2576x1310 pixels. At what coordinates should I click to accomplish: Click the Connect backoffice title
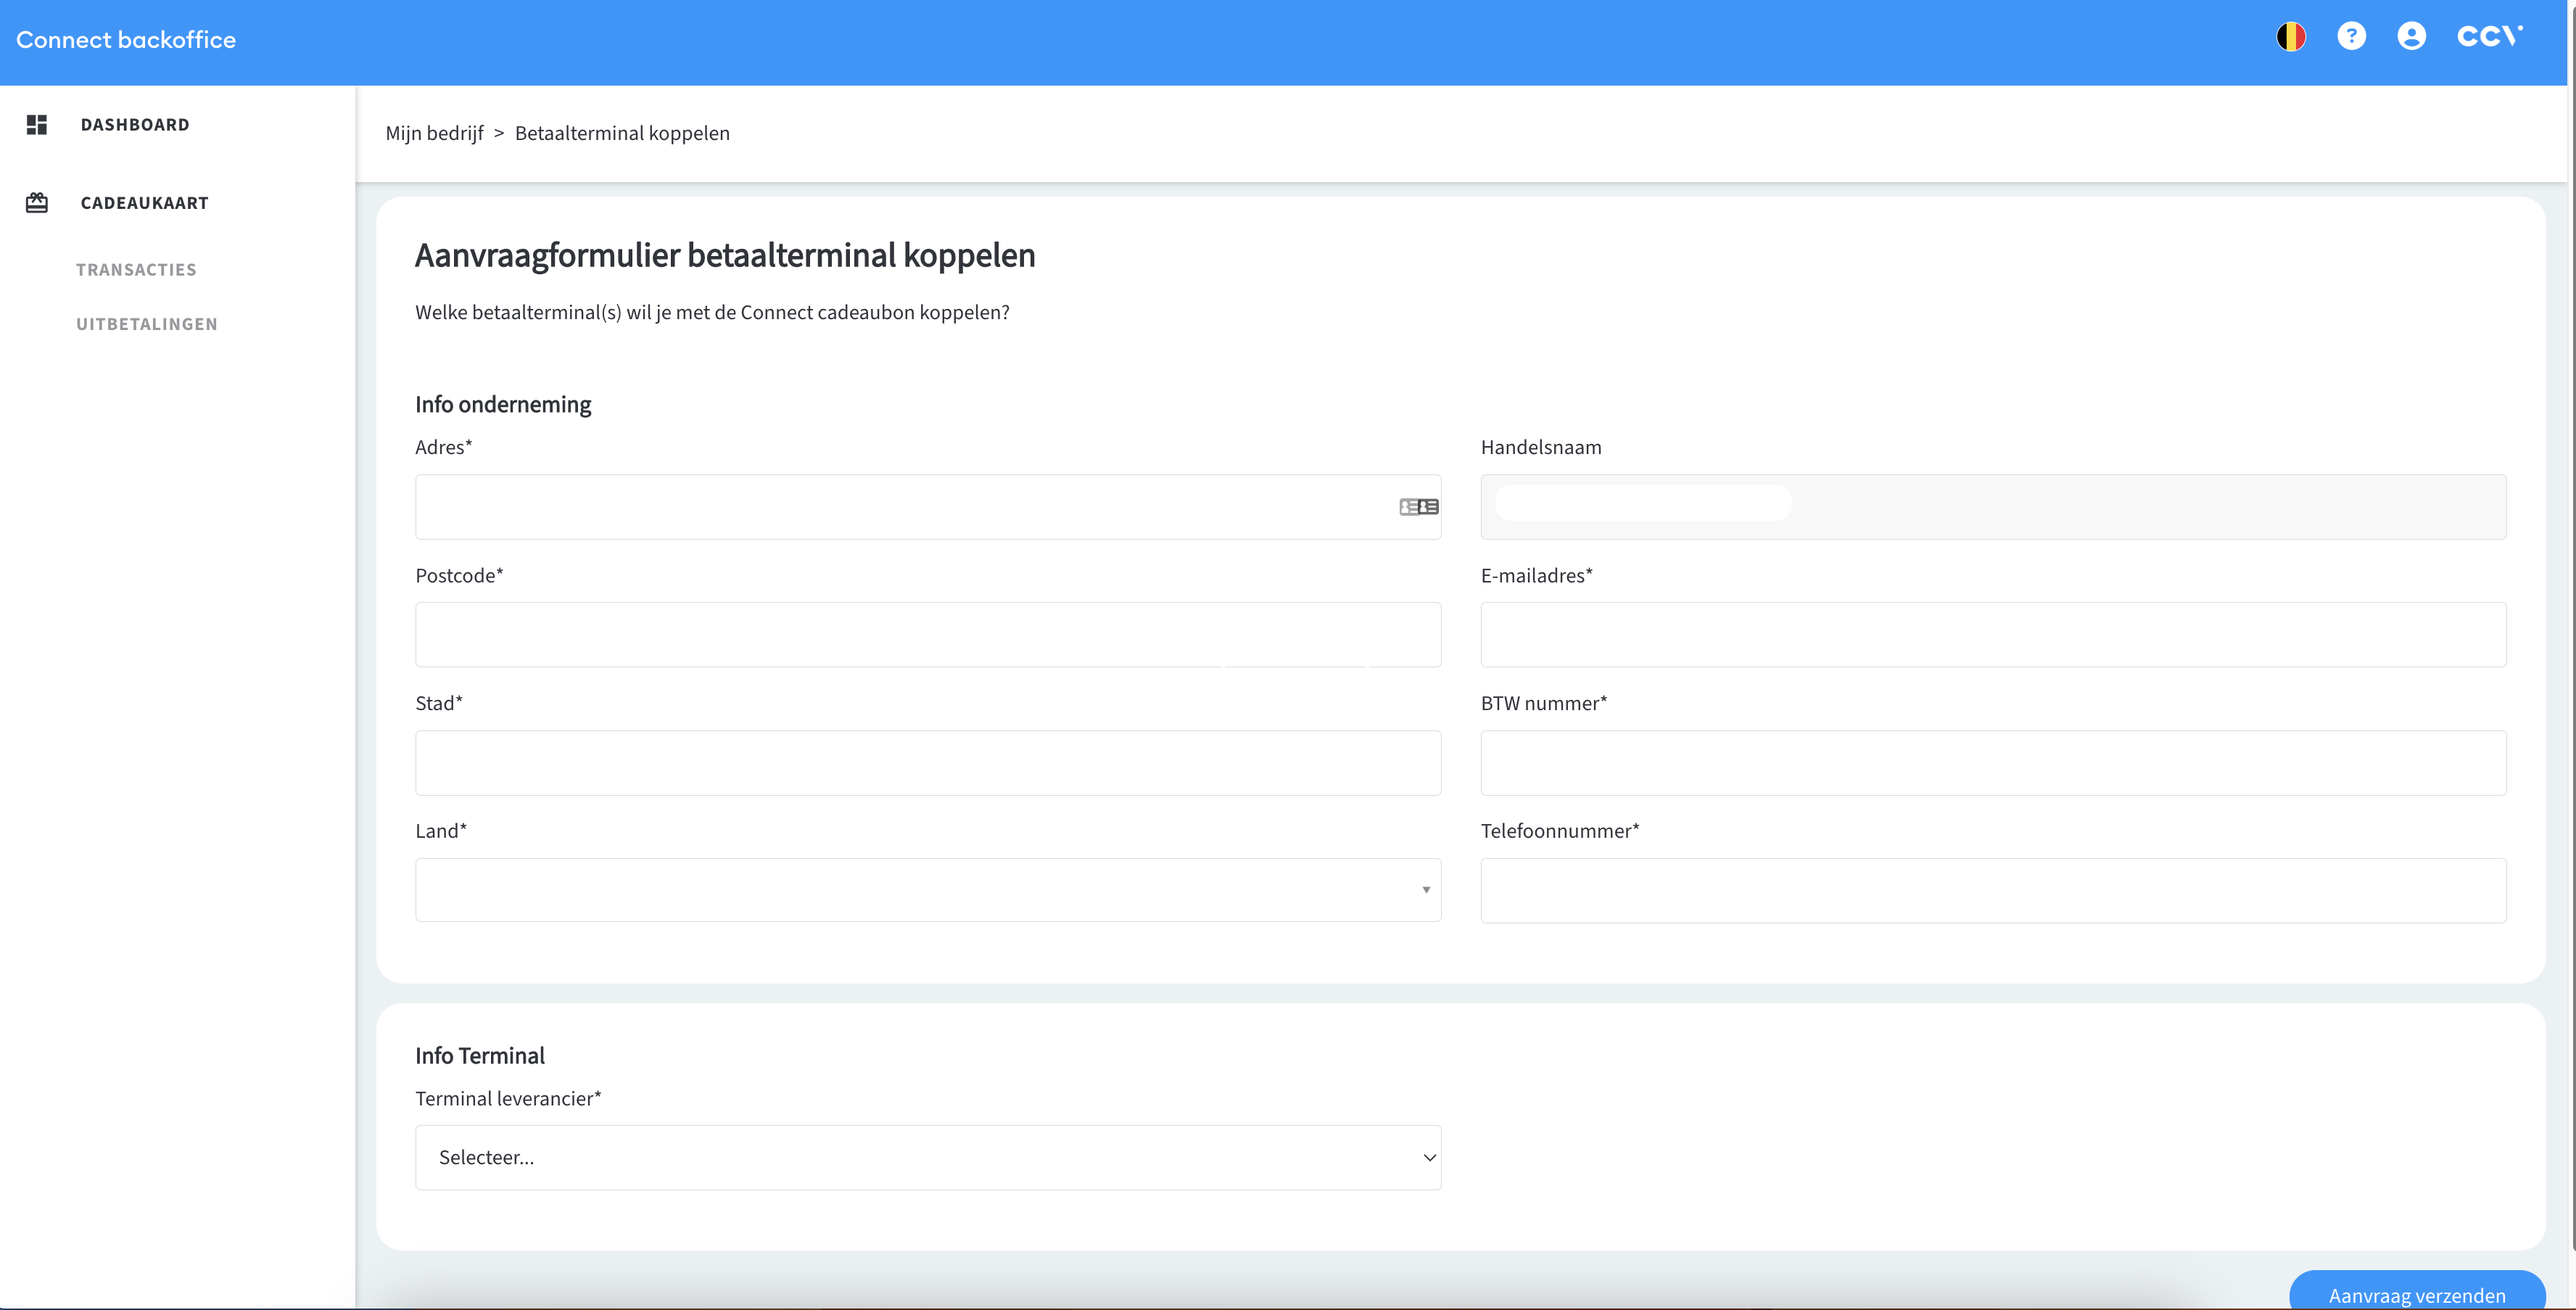click(x=126, y=40)
